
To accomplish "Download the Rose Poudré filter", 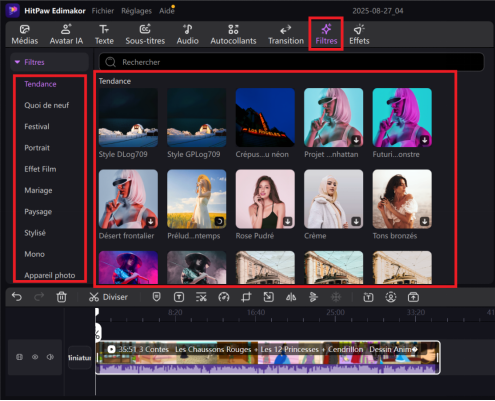I will 288,221.
